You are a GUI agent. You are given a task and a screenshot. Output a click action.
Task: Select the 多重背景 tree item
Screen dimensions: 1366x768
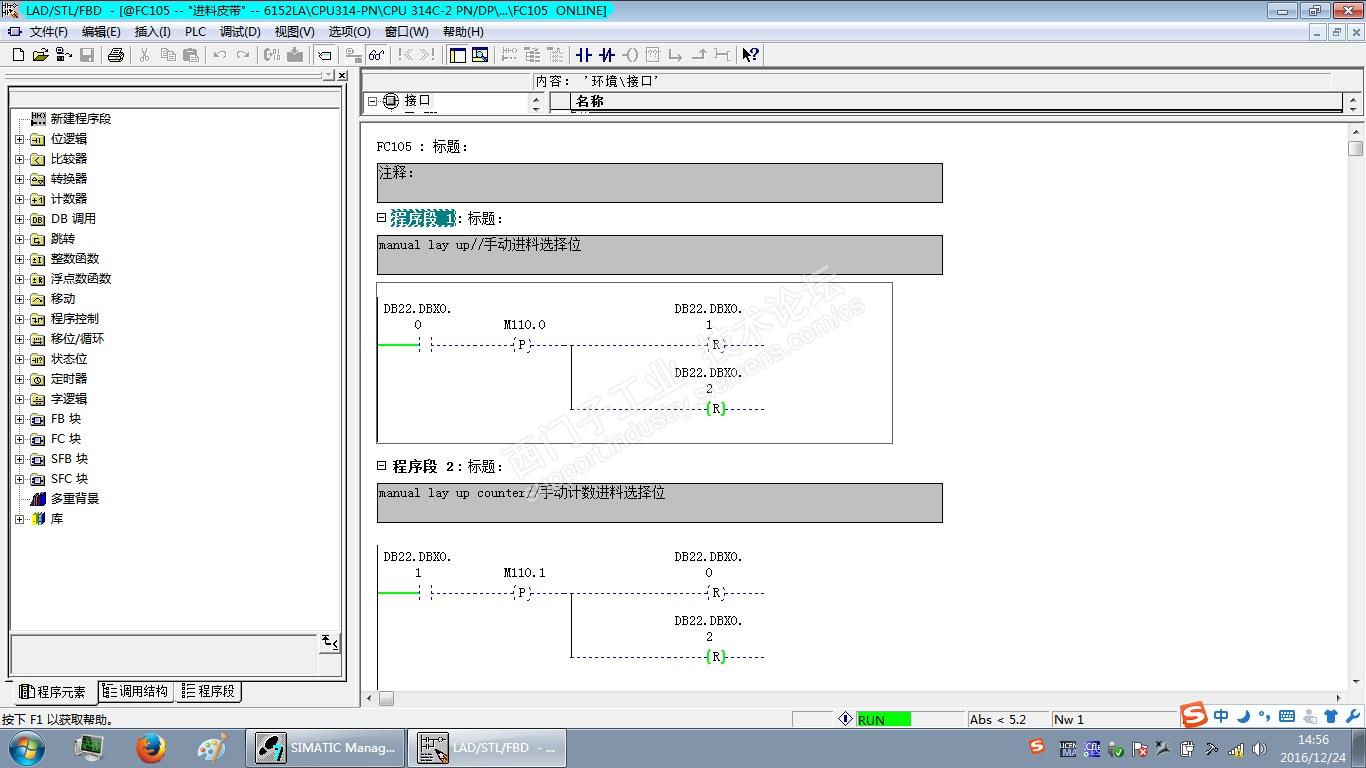75,499
